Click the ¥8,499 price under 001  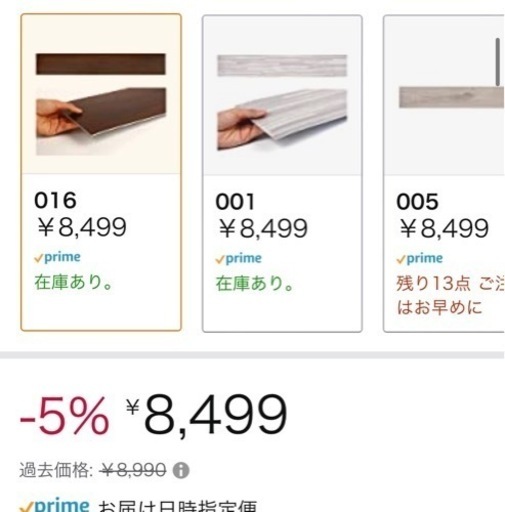pos(263,229)
